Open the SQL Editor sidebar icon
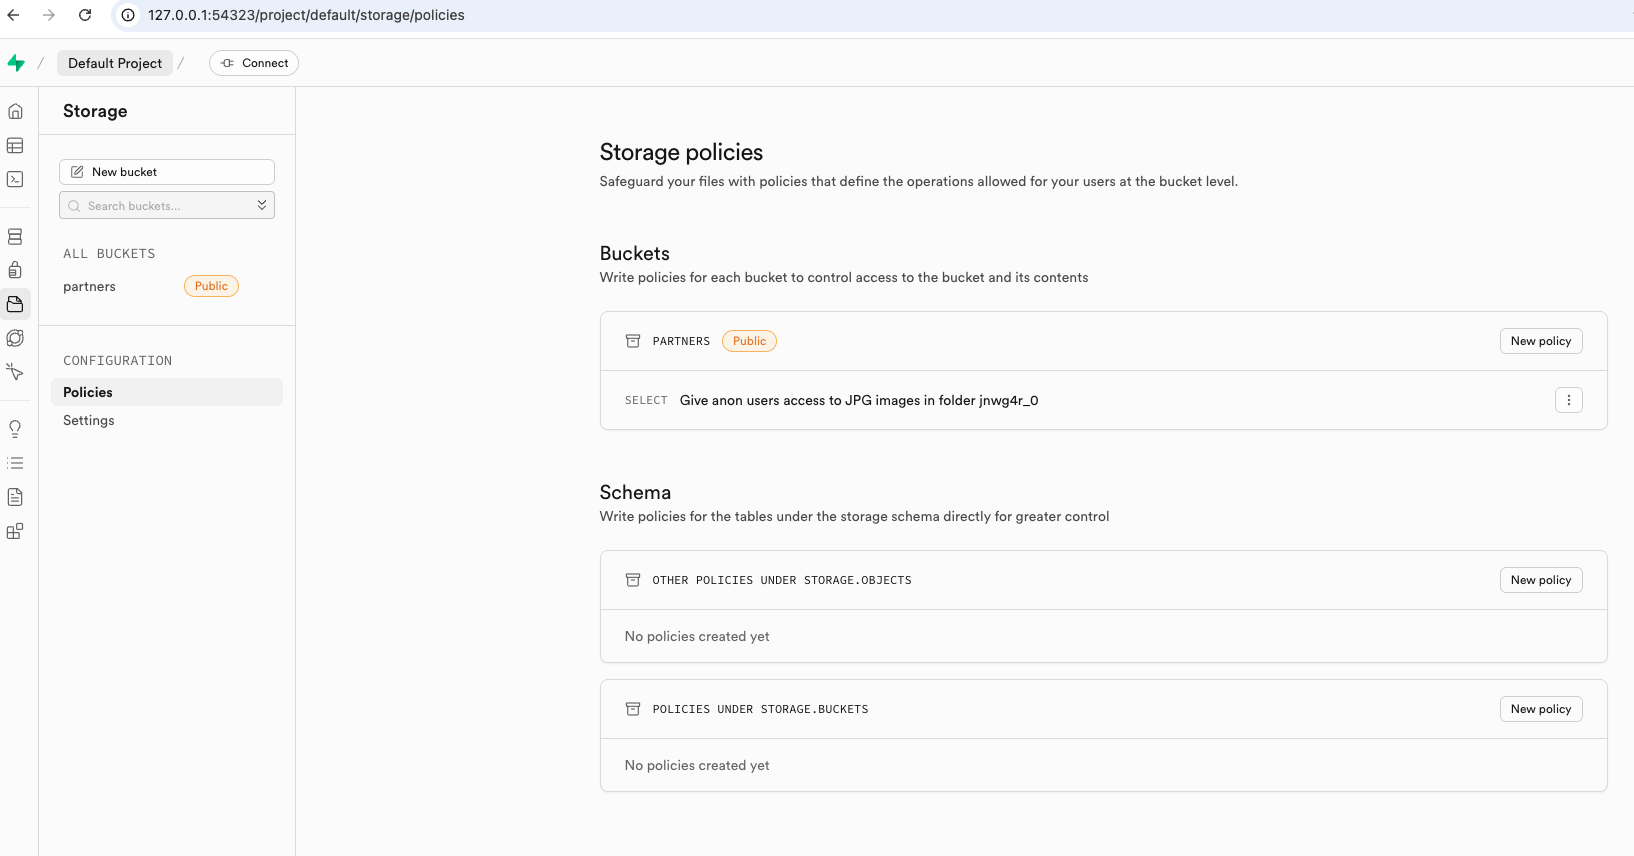The image size is (1634, 856). pos(15,180)
